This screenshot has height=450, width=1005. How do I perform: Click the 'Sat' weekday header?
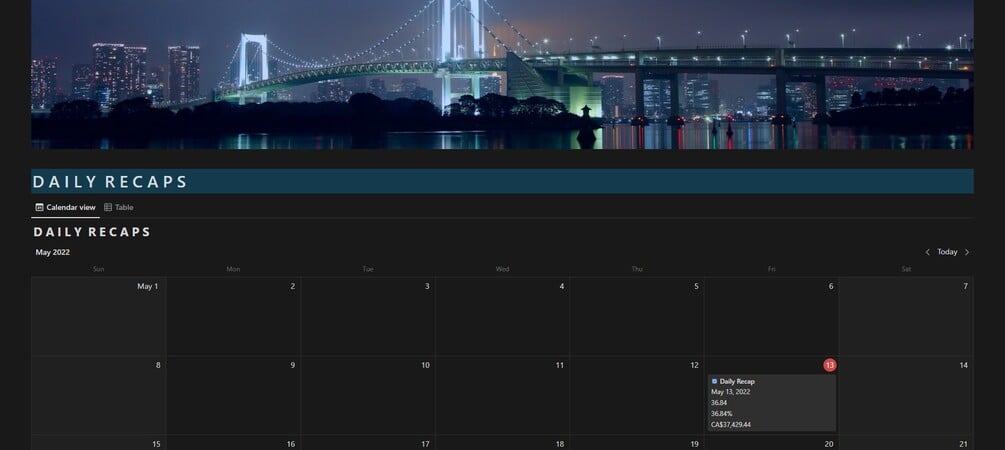click(x=906, y=269)
